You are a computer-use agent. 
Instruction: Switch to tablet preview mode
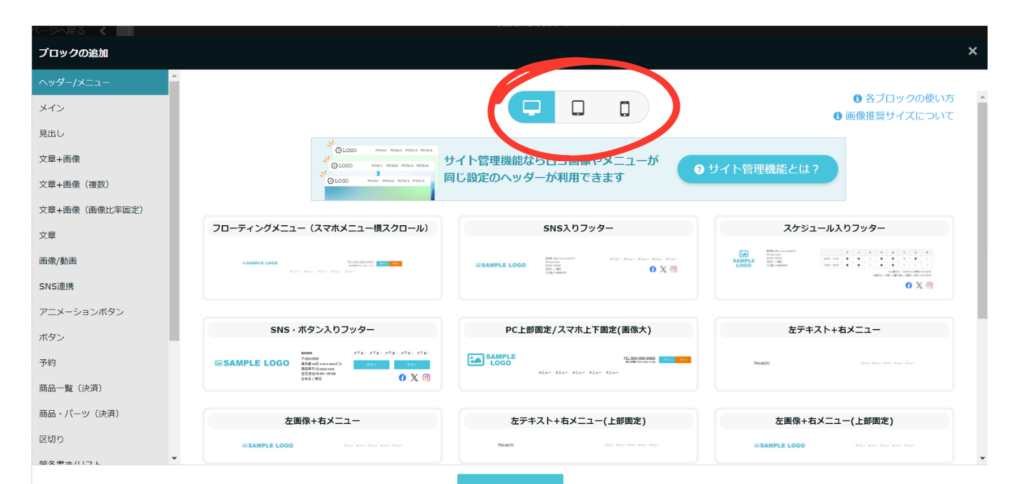click(x=578, y=108)
